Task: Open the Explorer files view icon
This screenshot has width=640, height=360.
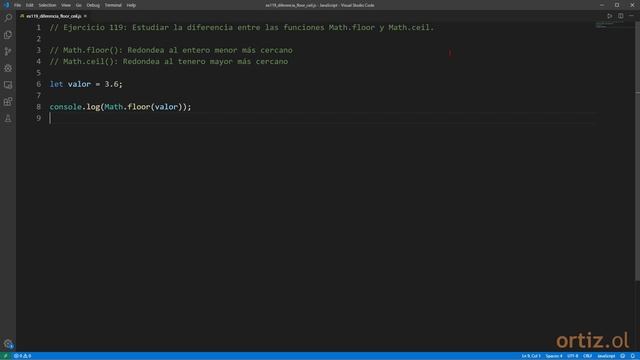Action: pos(8,35)
